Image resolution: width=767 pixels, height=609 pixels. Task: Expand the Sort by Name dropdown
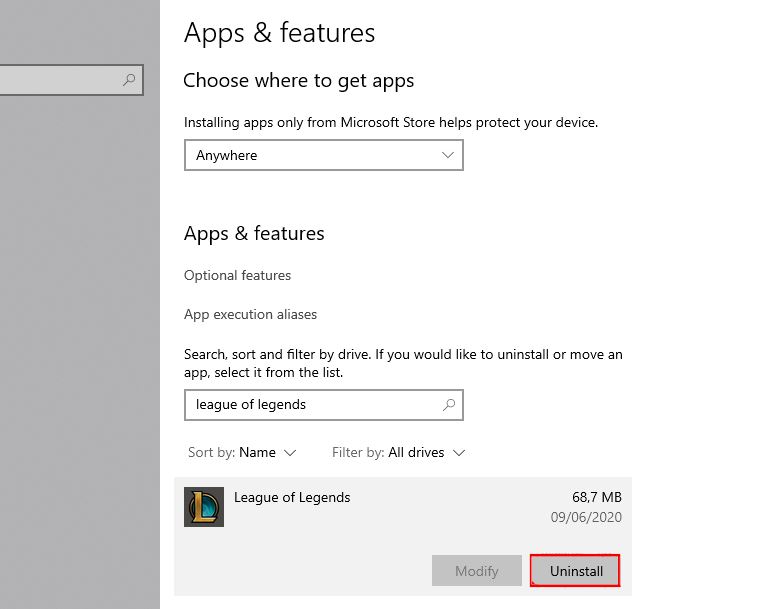(x=242, y=453)
